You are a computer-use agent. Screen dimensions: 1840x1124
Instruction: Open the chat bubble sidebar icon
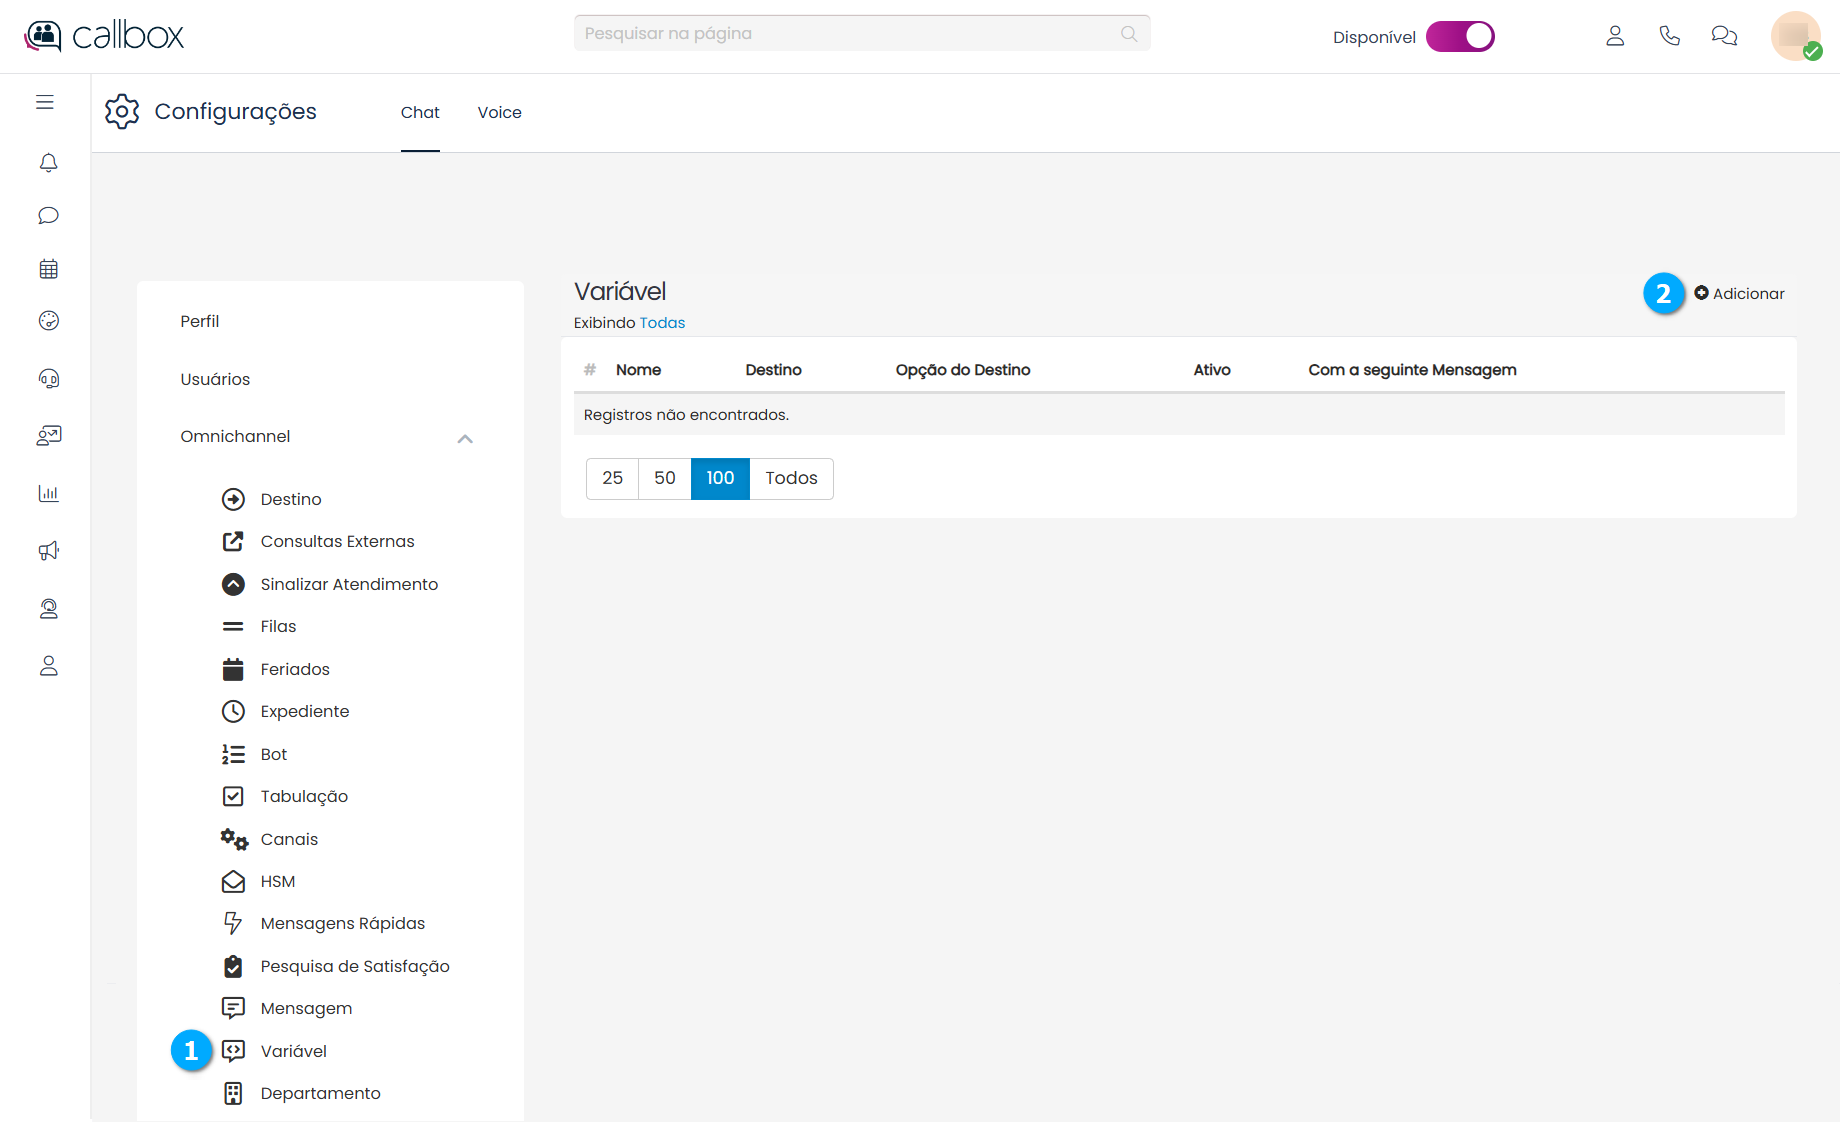(x=48, y=216)
